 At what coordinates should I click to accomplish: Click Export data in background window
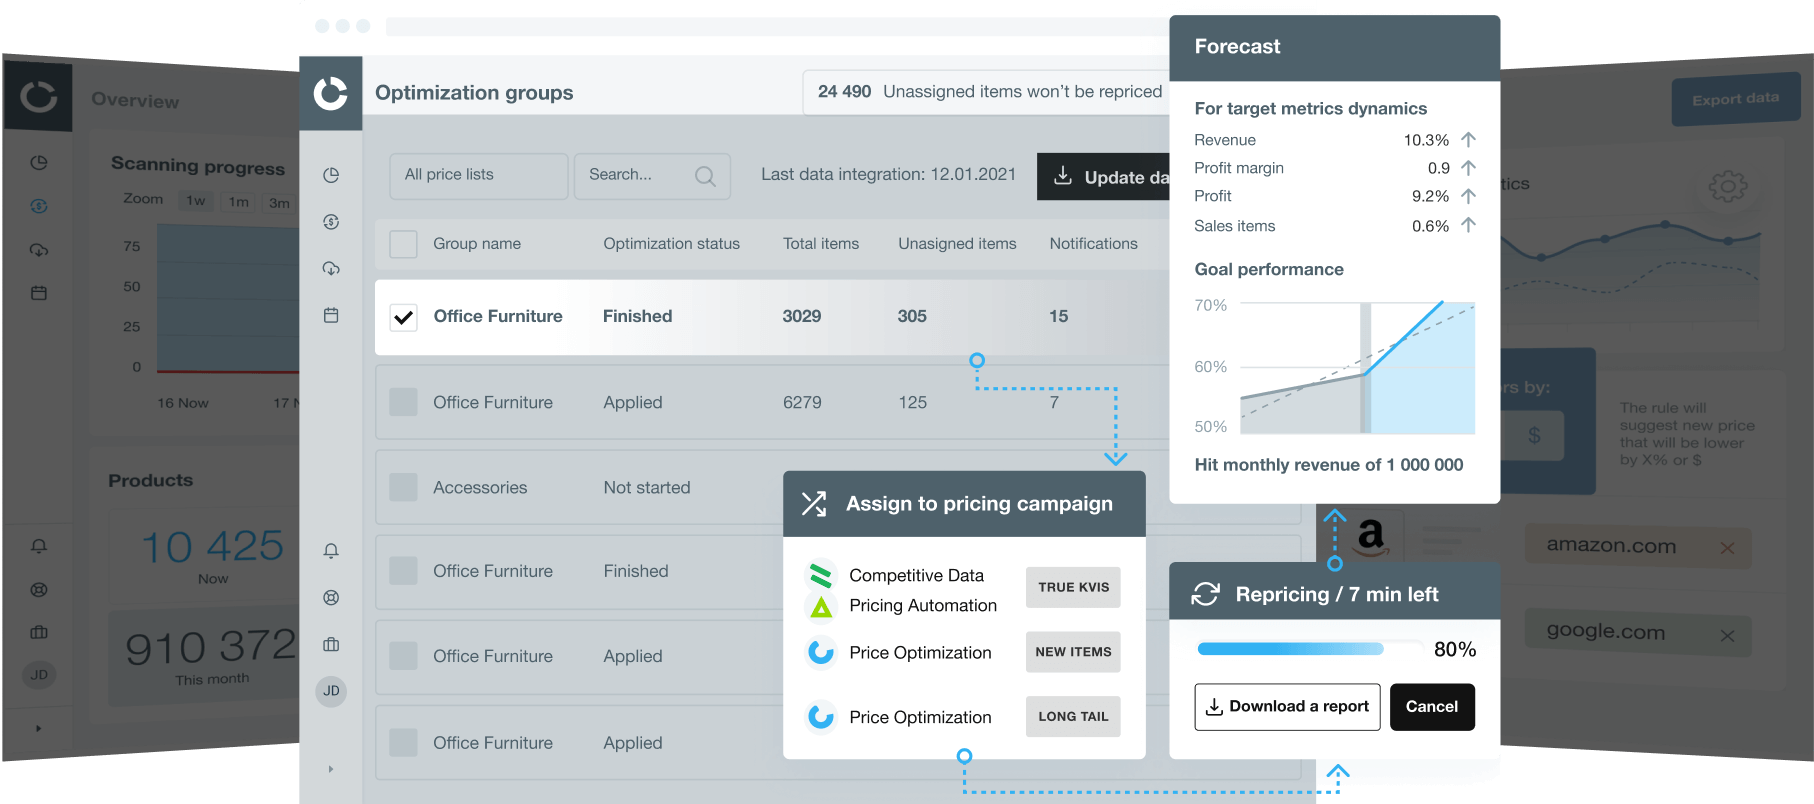(x=1735, y=99)
